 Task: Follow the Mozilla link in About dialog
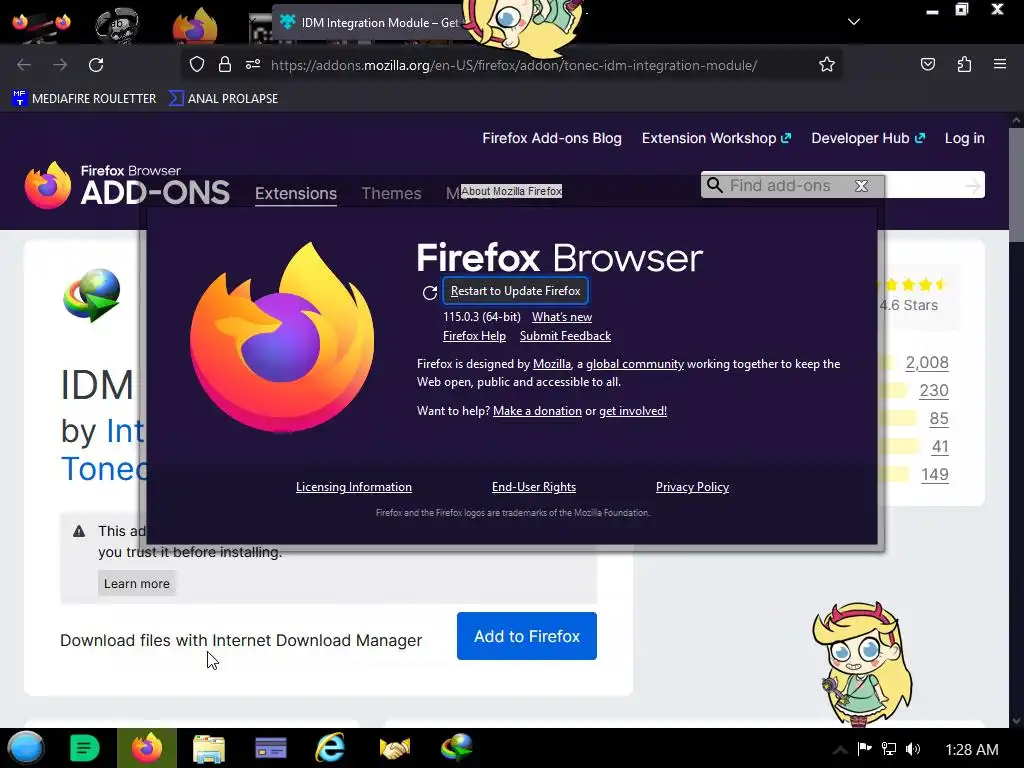click(552, 364)
